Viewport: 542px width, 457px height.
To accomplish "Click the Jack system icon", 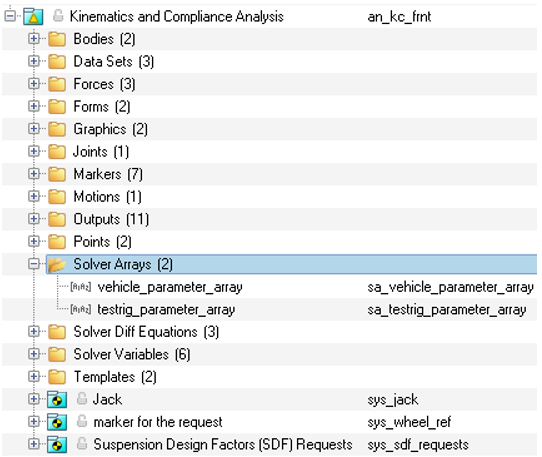I will click(57, 399).
